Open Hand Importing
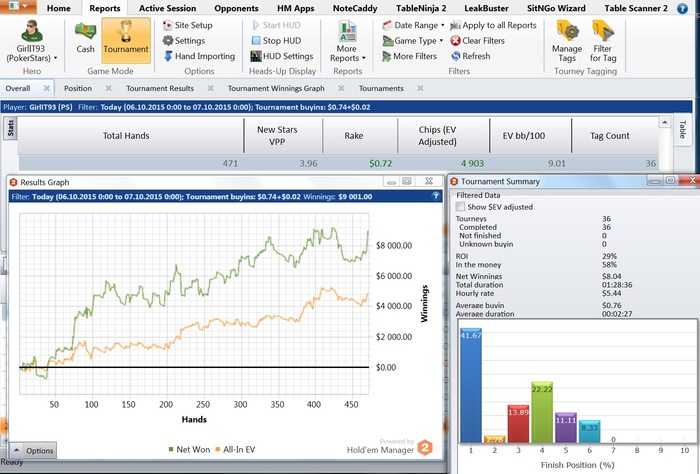The image size is (700, 474). (x=200, y=56)
